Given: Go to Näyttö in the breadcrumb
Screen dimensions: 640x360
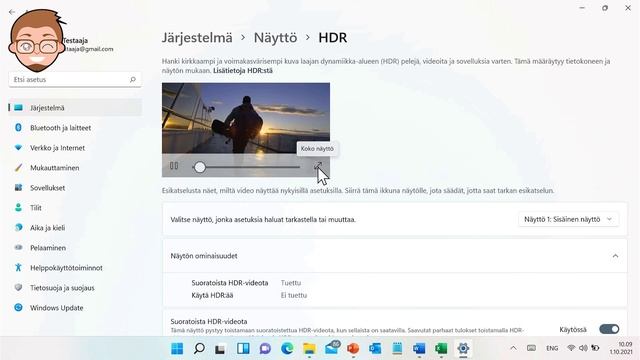Looking at the screenshot, I should 276,38.
